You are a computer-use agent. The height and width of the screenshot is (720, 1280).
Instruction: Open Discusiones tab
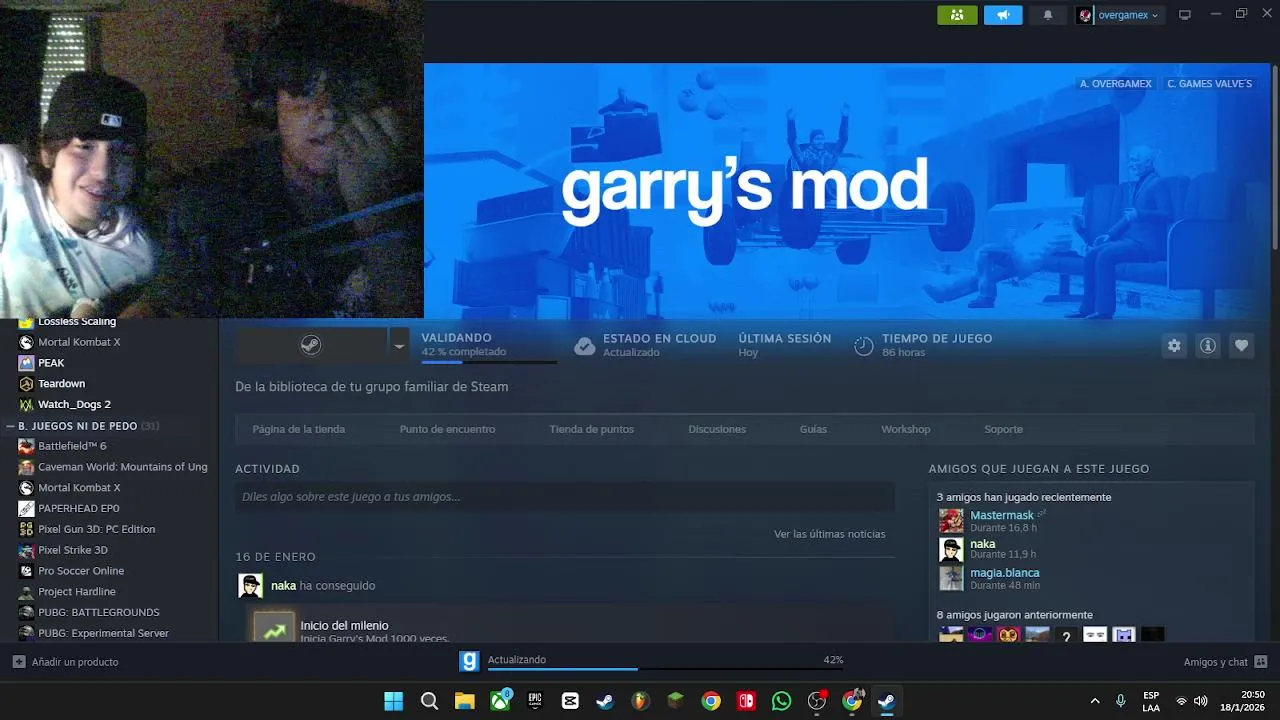717,429
